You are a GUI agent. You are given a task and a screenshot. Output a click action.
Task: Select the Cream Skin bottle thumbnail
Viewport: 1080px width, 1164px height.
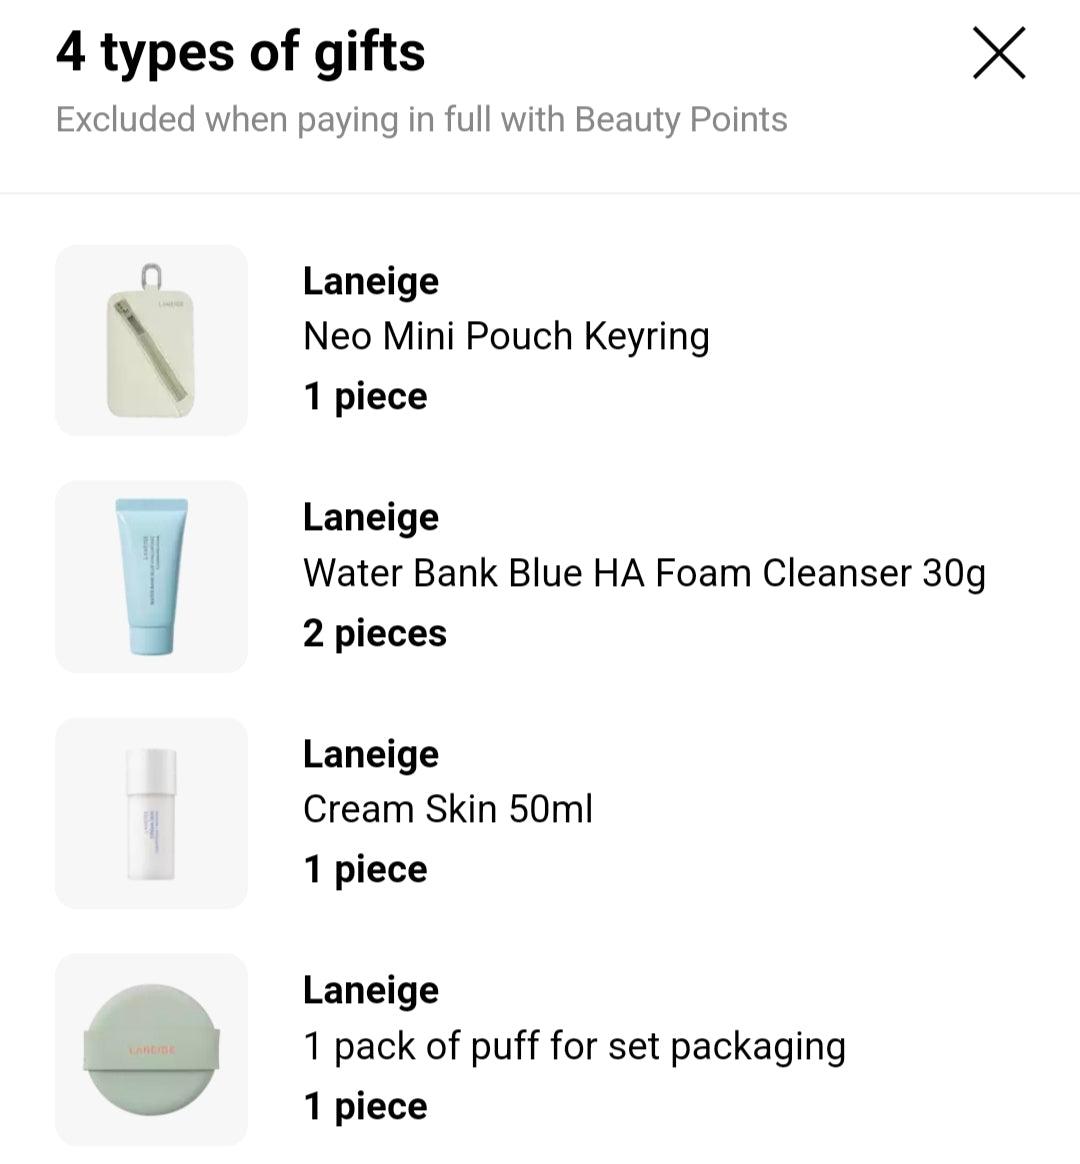[x=151, y=813]
